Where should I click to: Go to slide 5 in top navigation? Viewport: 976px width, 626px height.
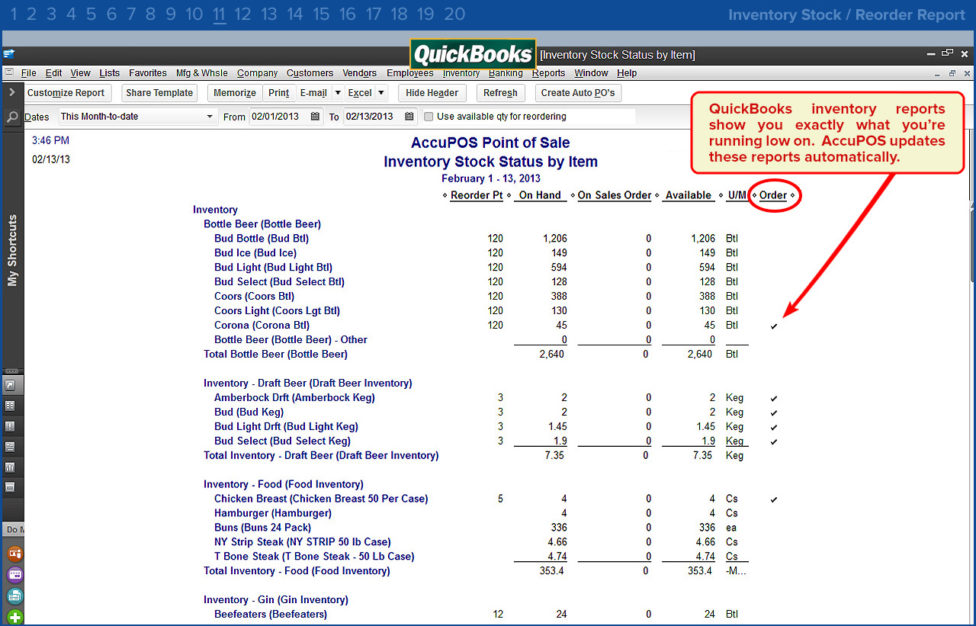(x=91, y=14)
